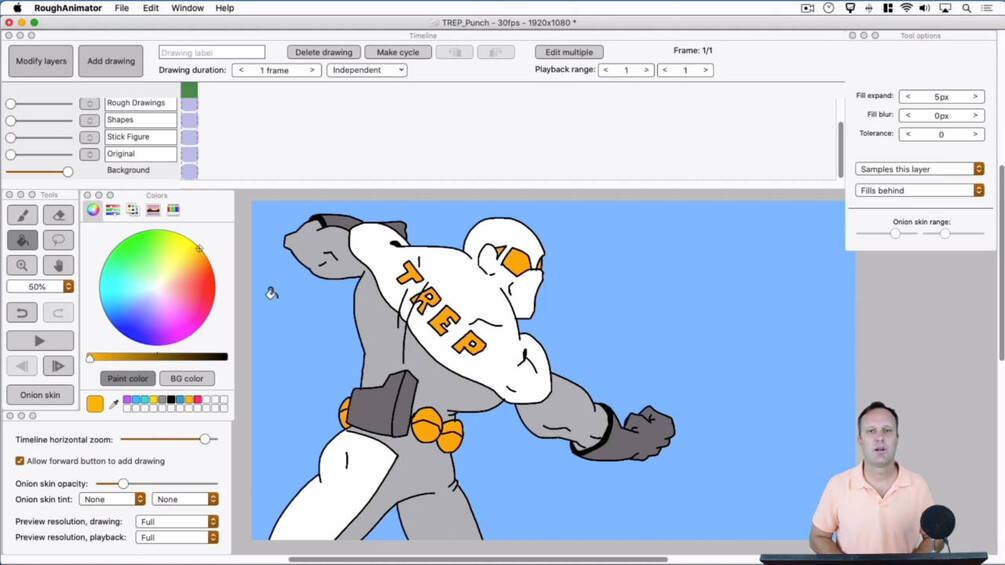Image resolution: width=1005 pixels, height=565 pixels.
Task: Open the Stick Figure layer options stepper
Action: click(90, 137)
